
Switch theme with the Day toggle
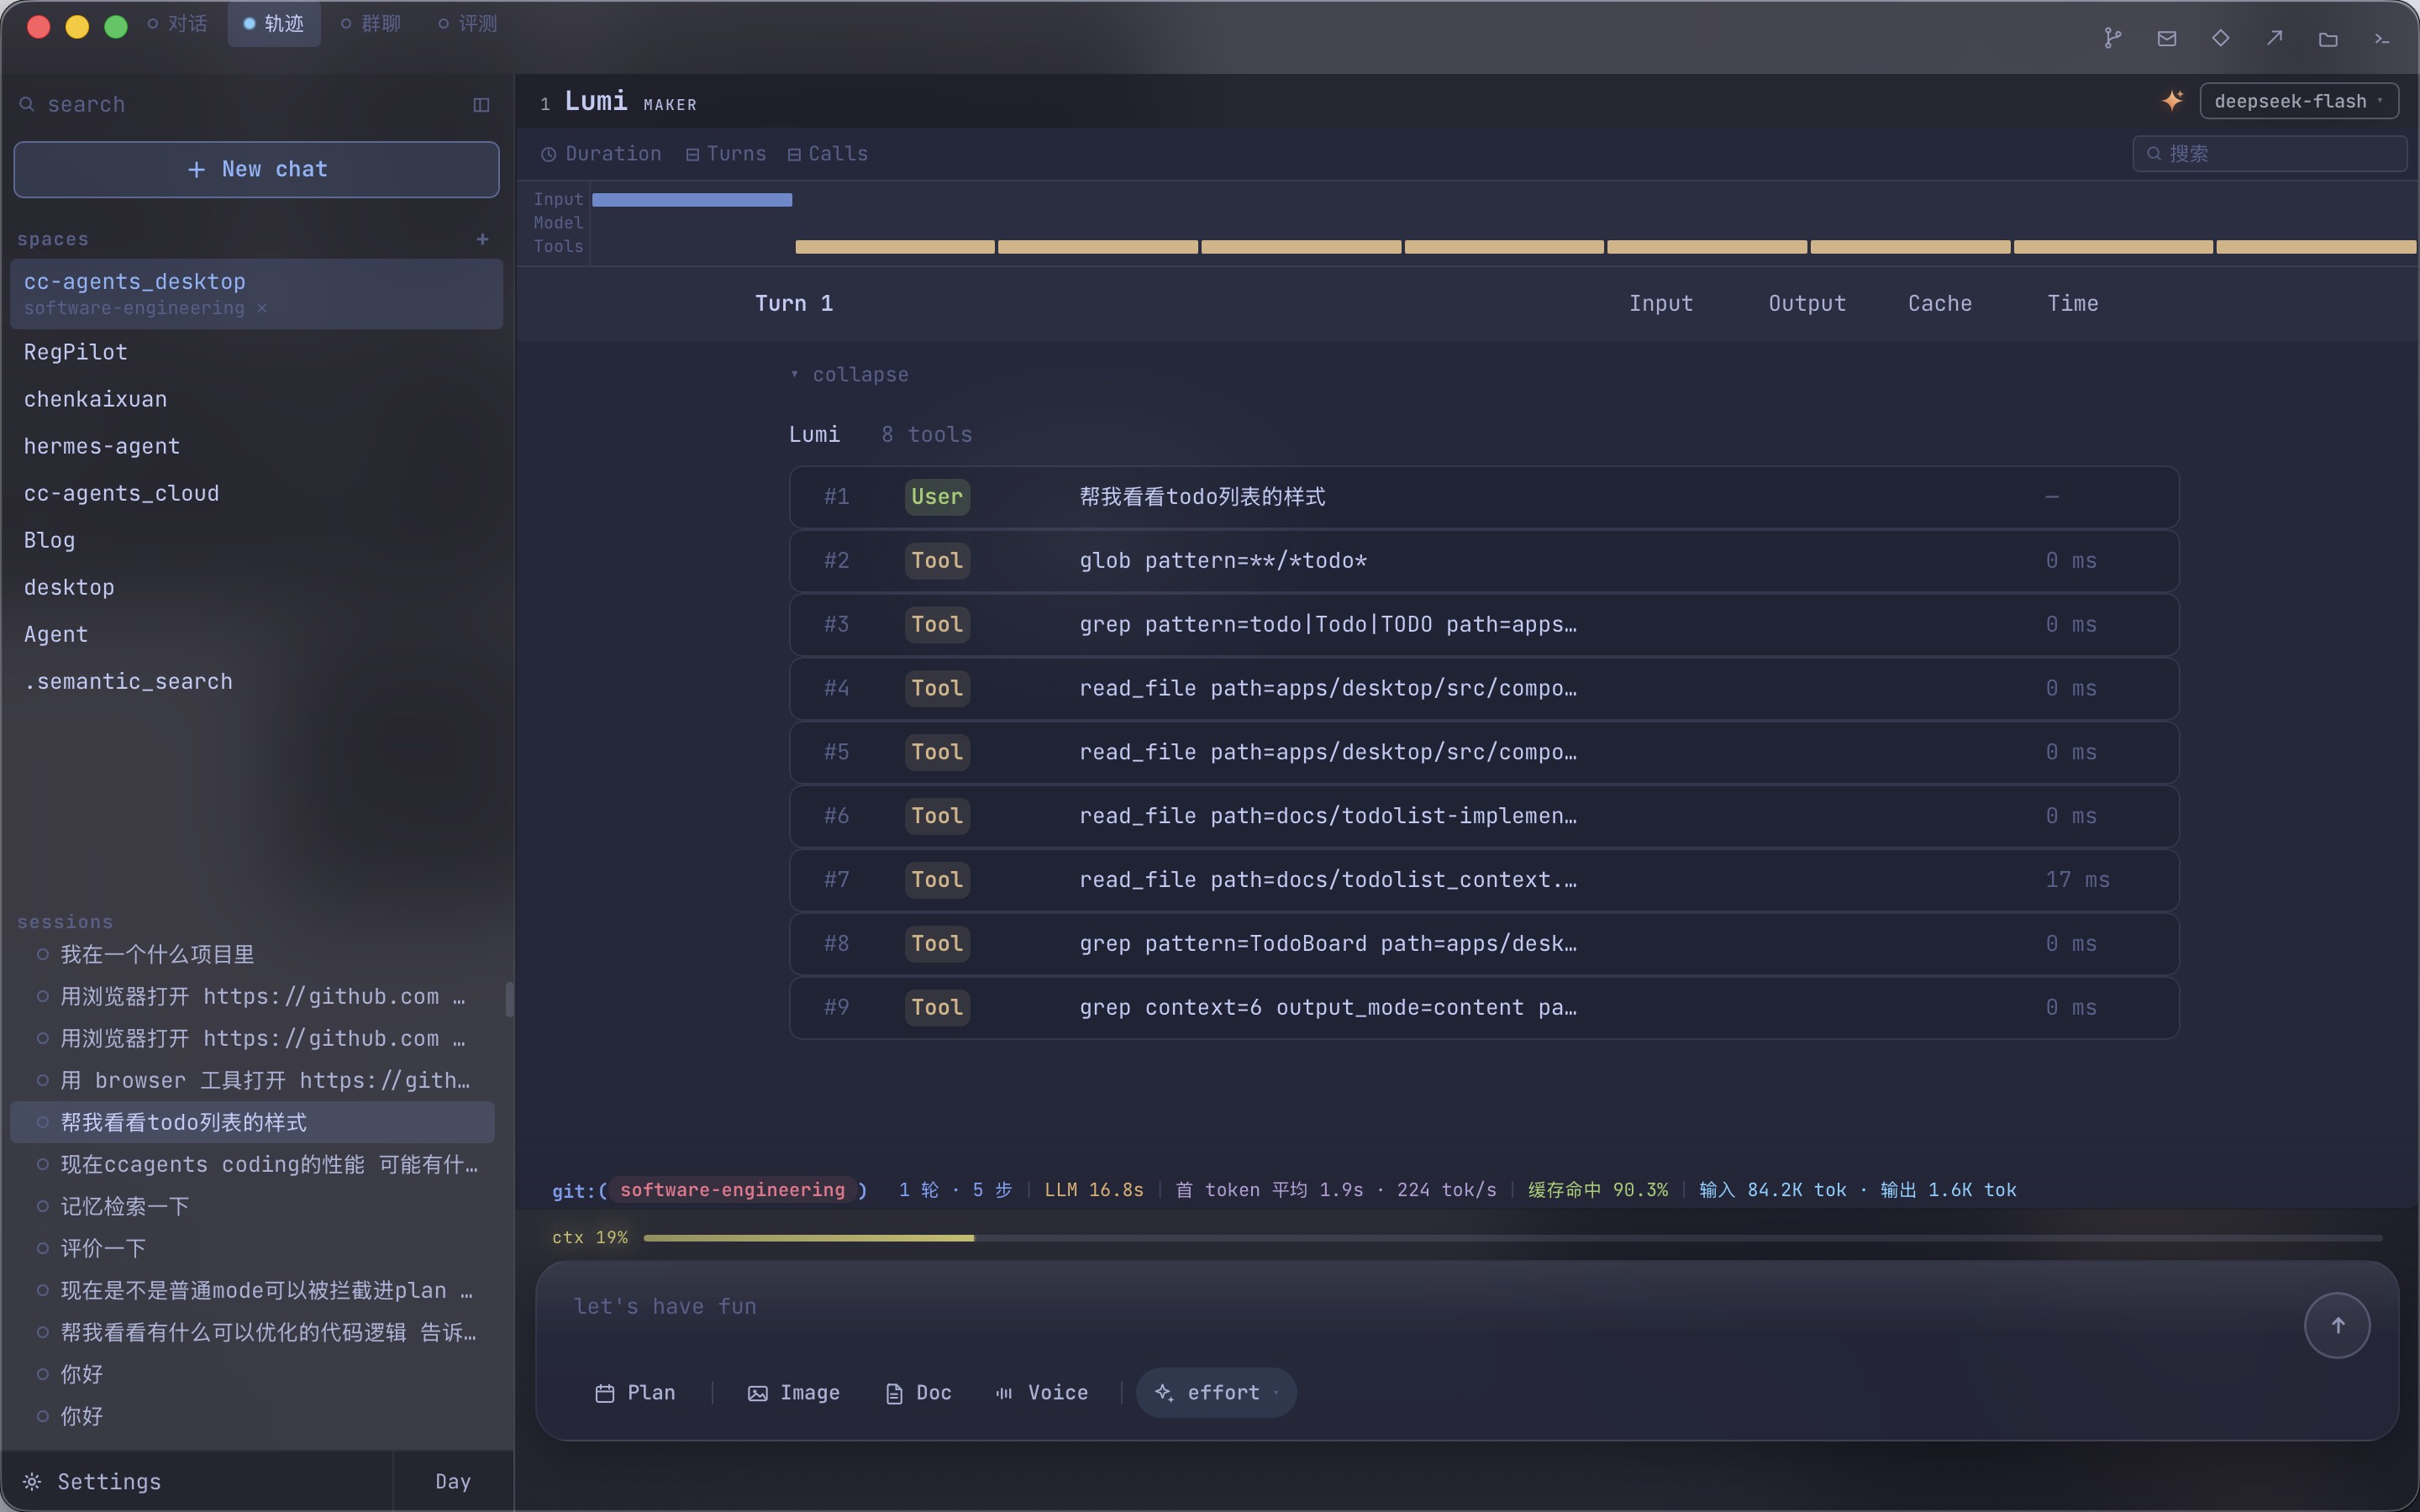point(453,1481)
